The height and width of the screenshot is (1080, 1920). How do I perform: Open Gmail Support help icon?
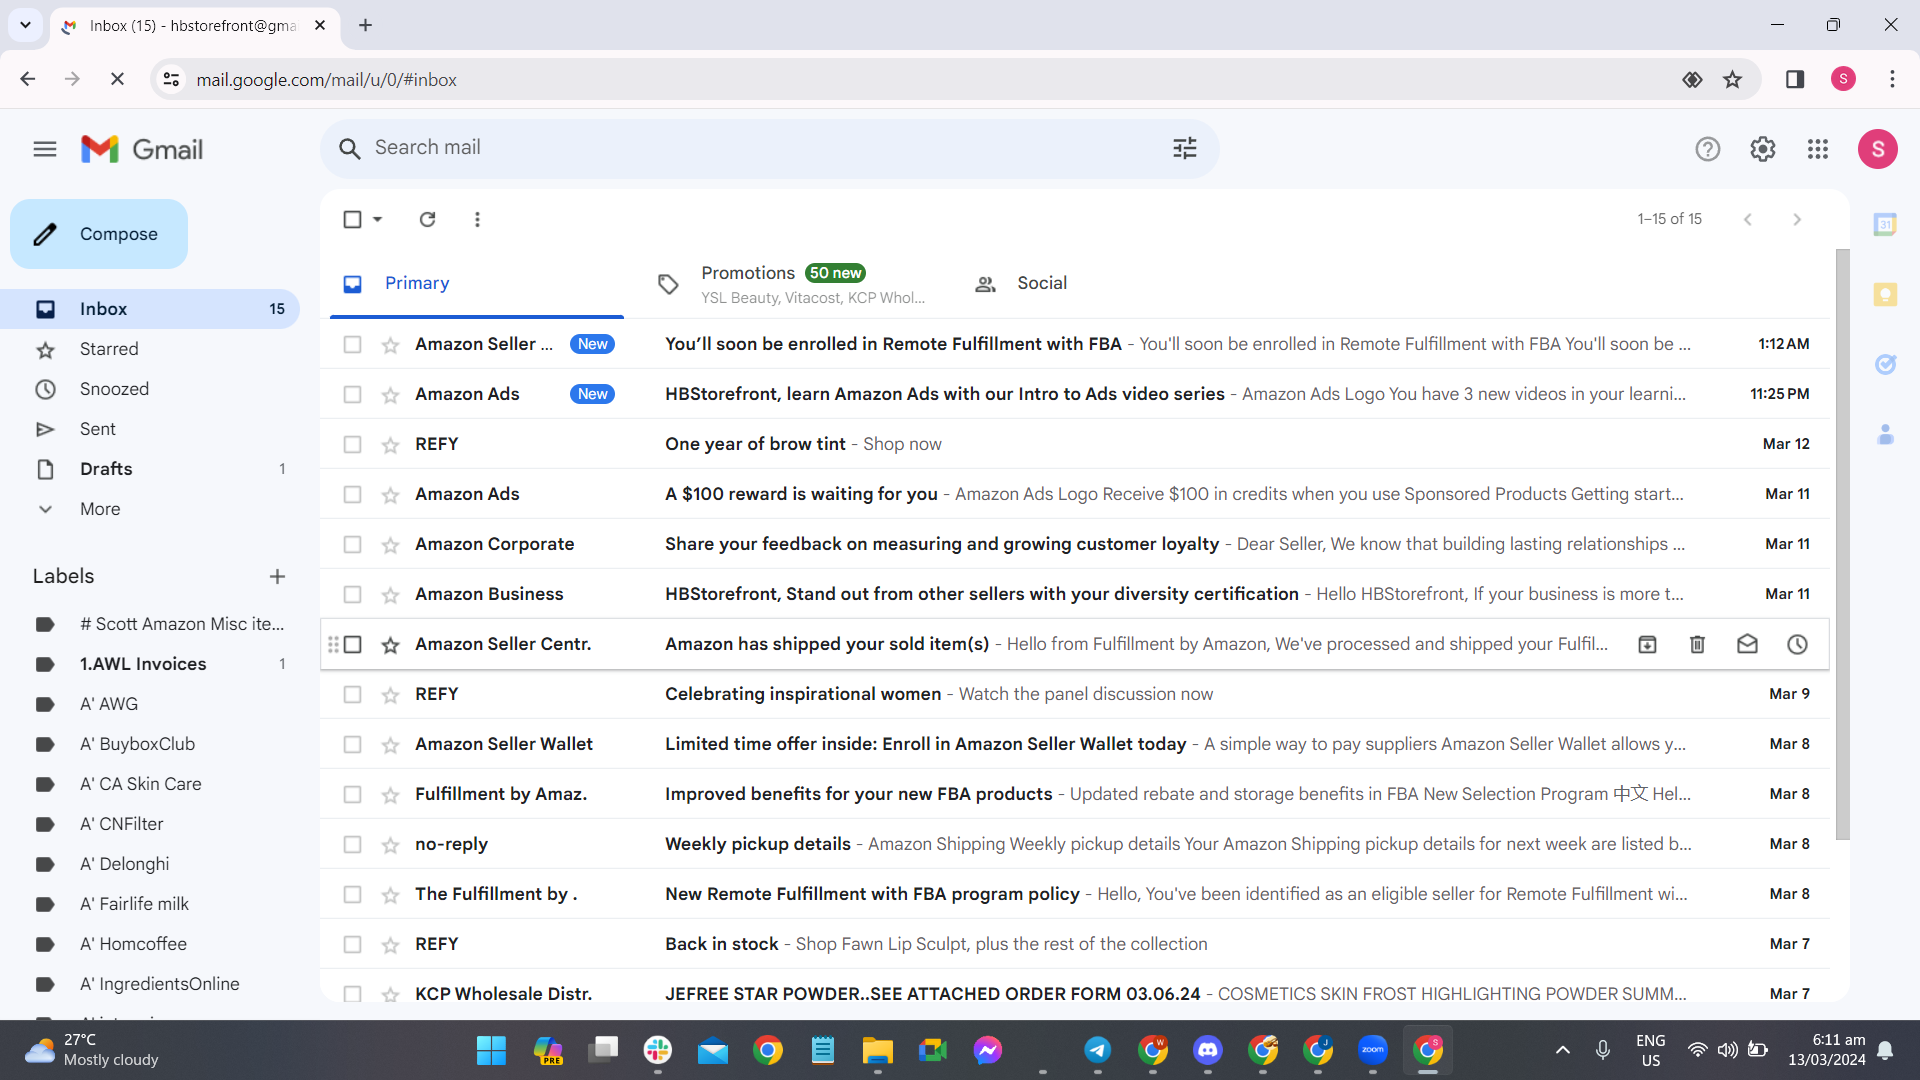click(1708, 149)
